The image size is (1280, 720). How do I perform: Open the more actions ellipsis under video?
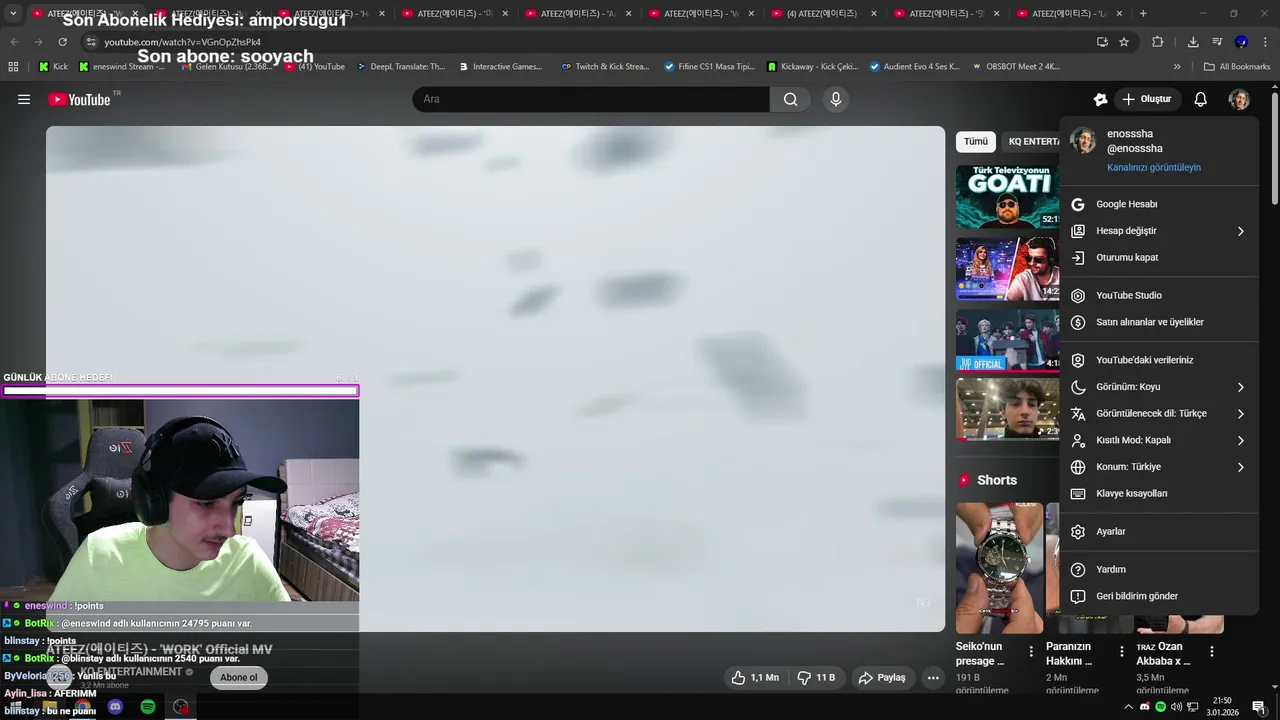[x=932, y=677]
